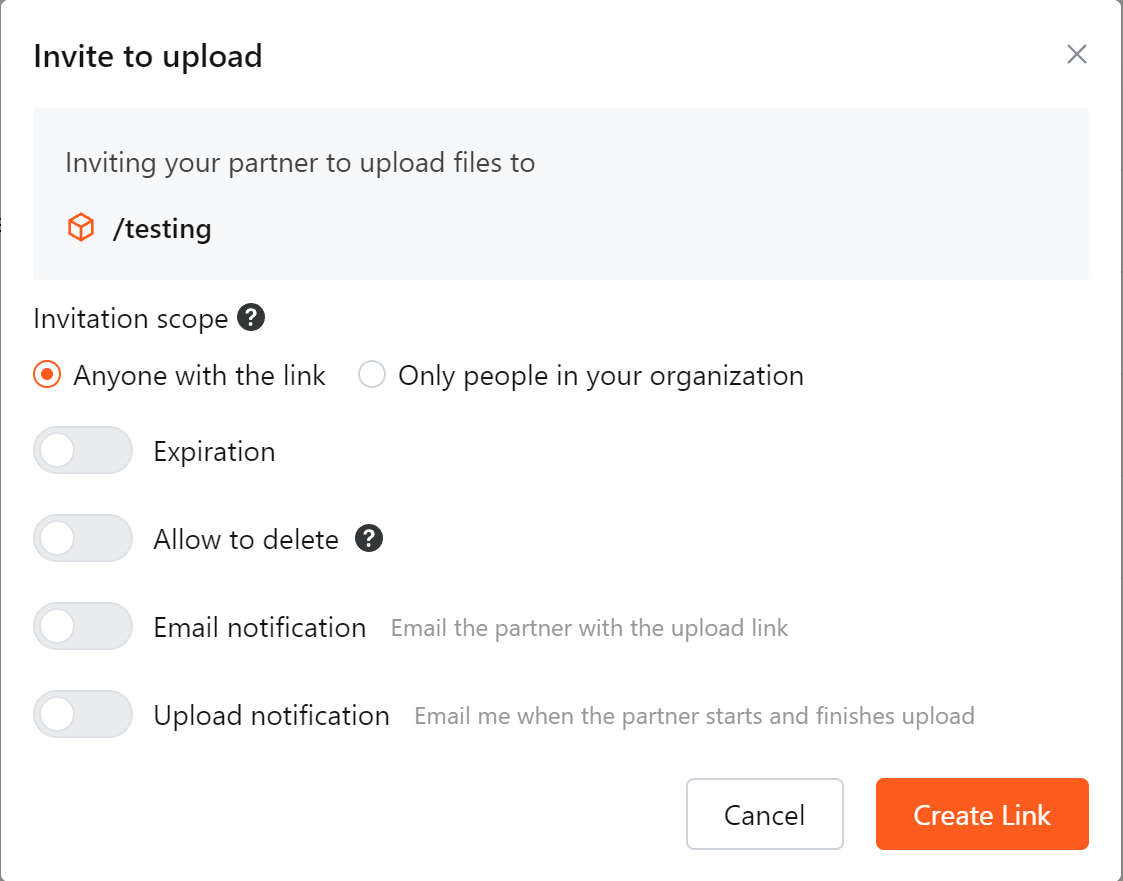Click the Cancel button
The height and width of the screenshot is (881, 1123).
click(765, 814)
